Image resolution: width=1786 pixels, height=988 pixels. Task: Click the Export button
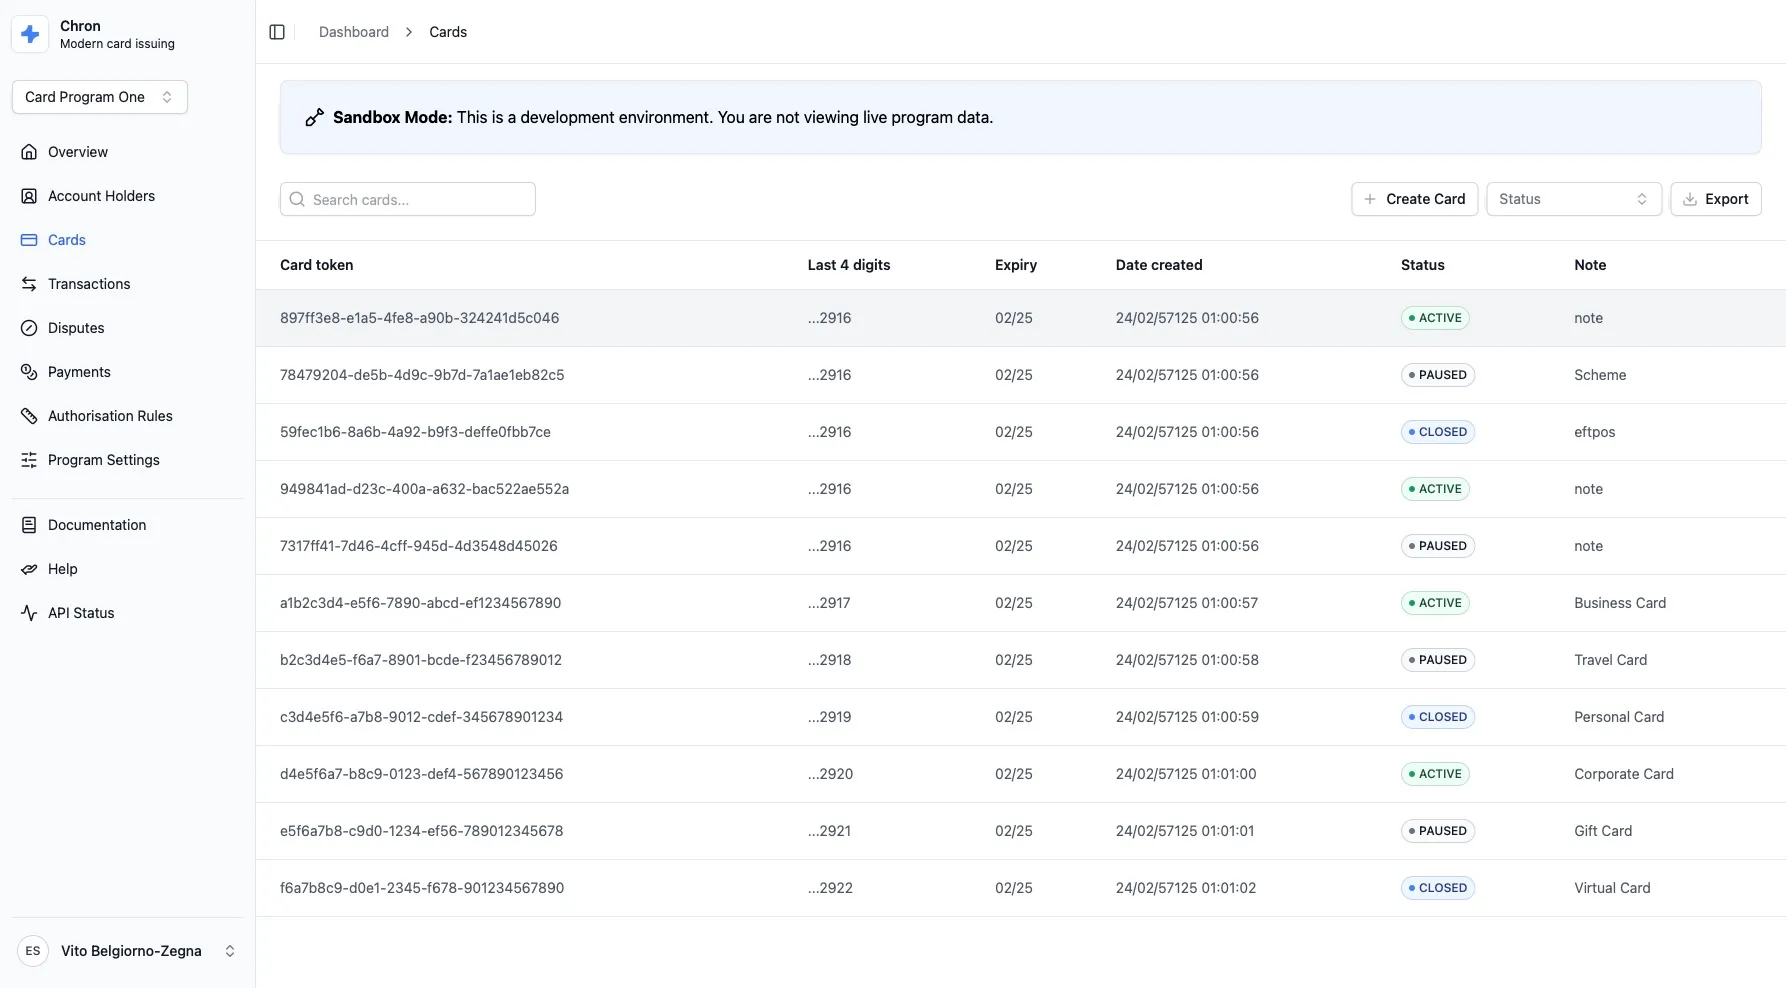coord(1715,199)
